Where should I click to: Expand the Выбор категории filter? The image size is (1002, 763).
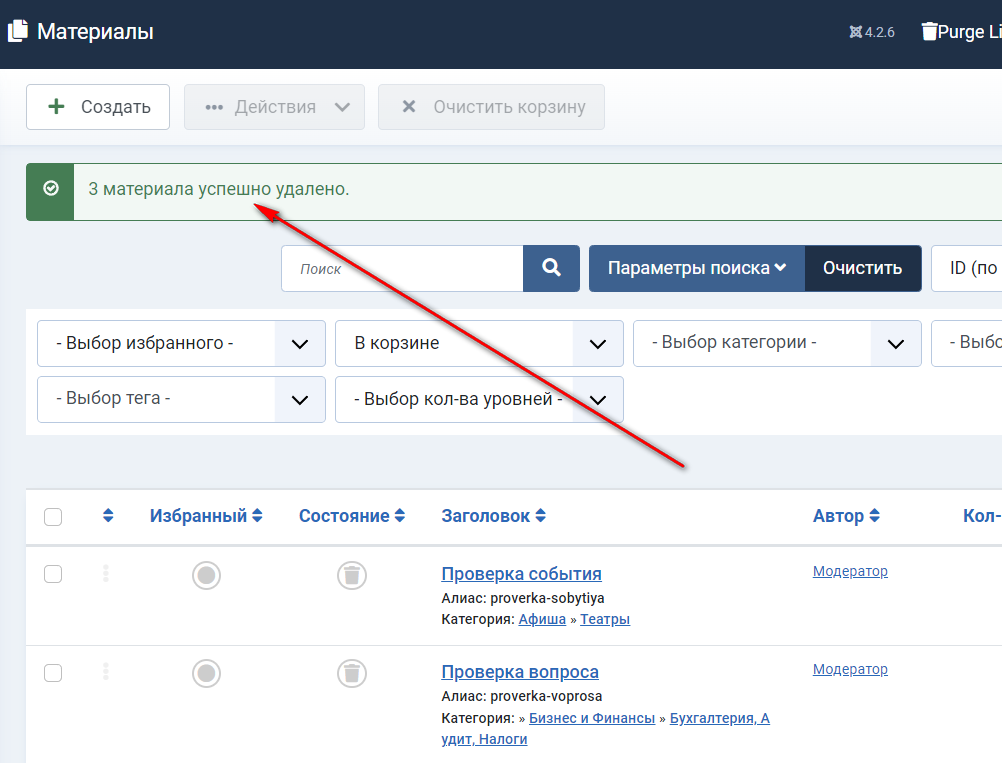tap(776, 343)
